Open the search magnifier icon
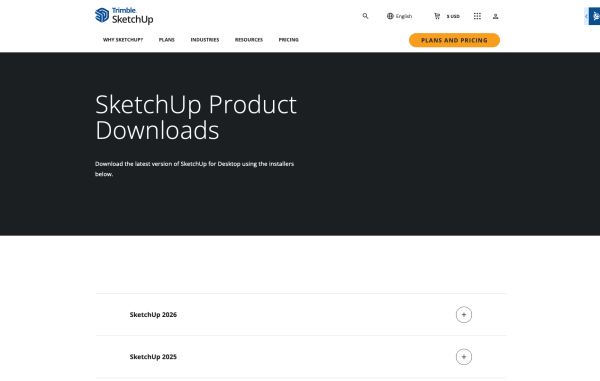 tap(365, 16)
